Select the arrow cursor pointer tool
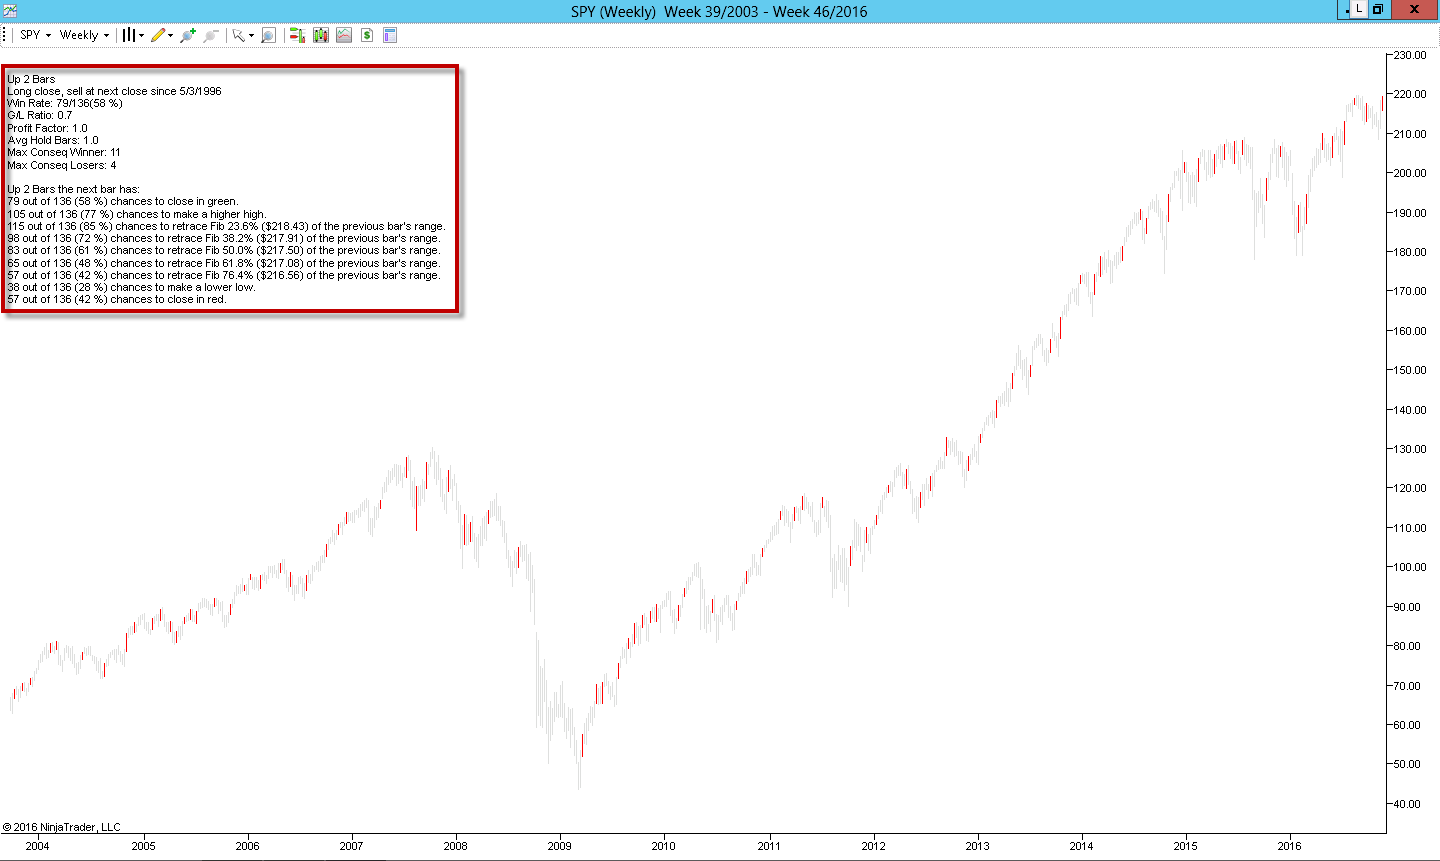 (x=238, y=35)
